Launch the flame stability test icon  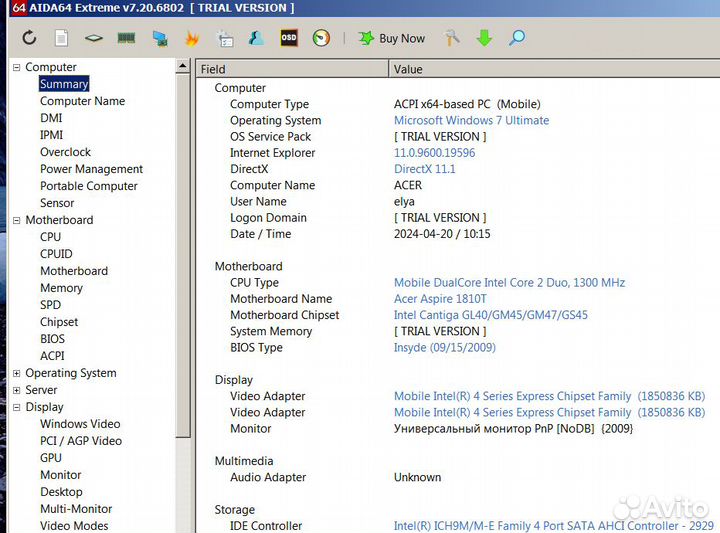pyautogui.click(x=192, y=39)
